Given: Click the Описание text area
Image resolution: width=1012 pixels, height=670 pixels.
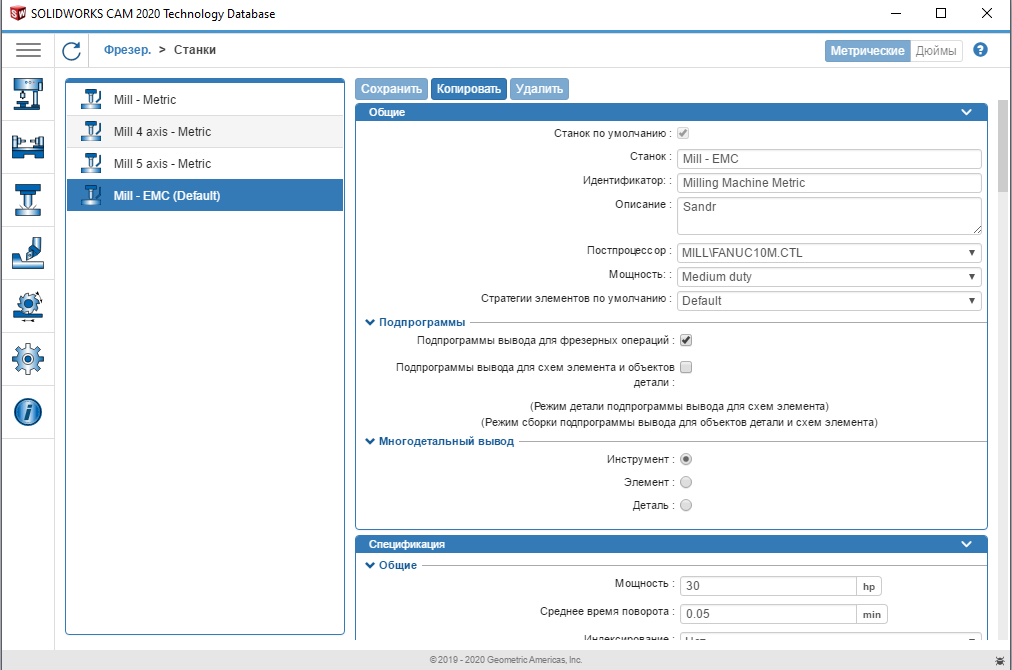Looking at the screenshot, I should [x=829, y=216].
